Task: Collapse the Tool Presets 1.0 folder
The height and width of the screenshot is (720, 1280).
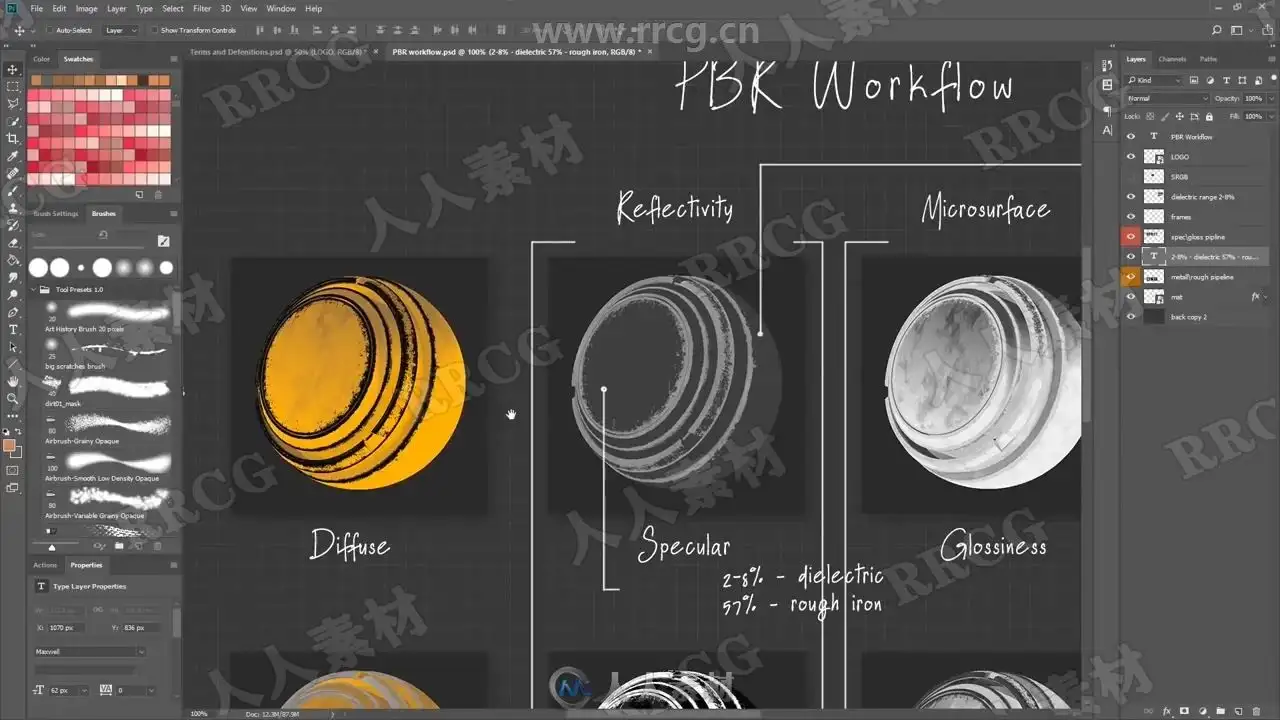Action: click(33, 290)
